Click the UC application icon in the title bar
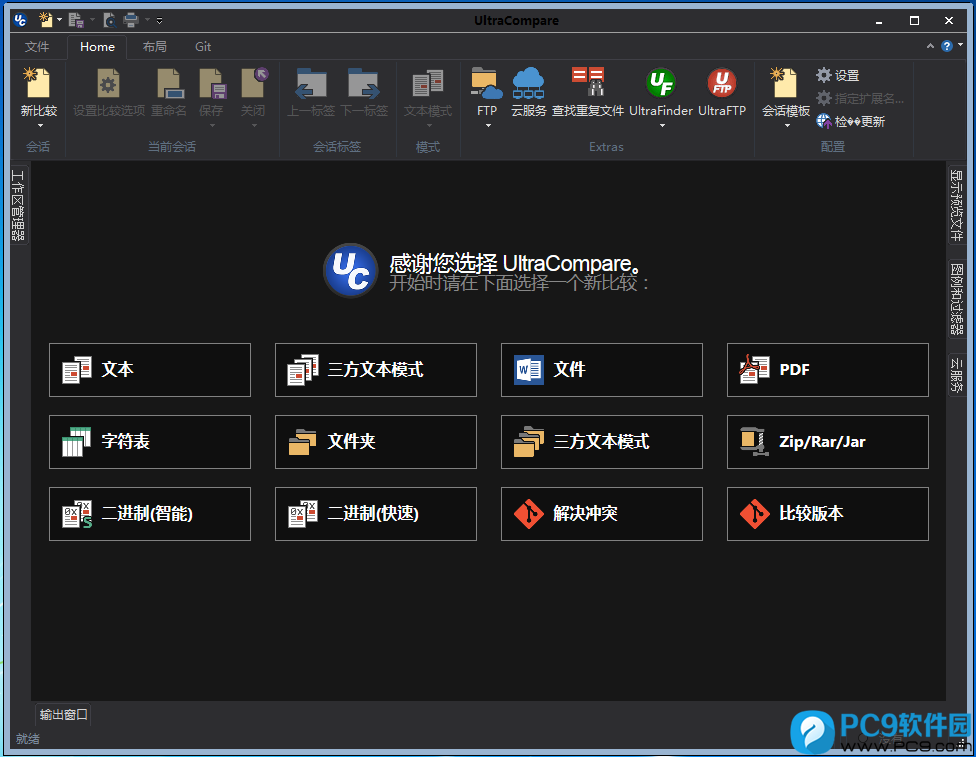Viewport: 976px width, 757px height. click(20, 20)
